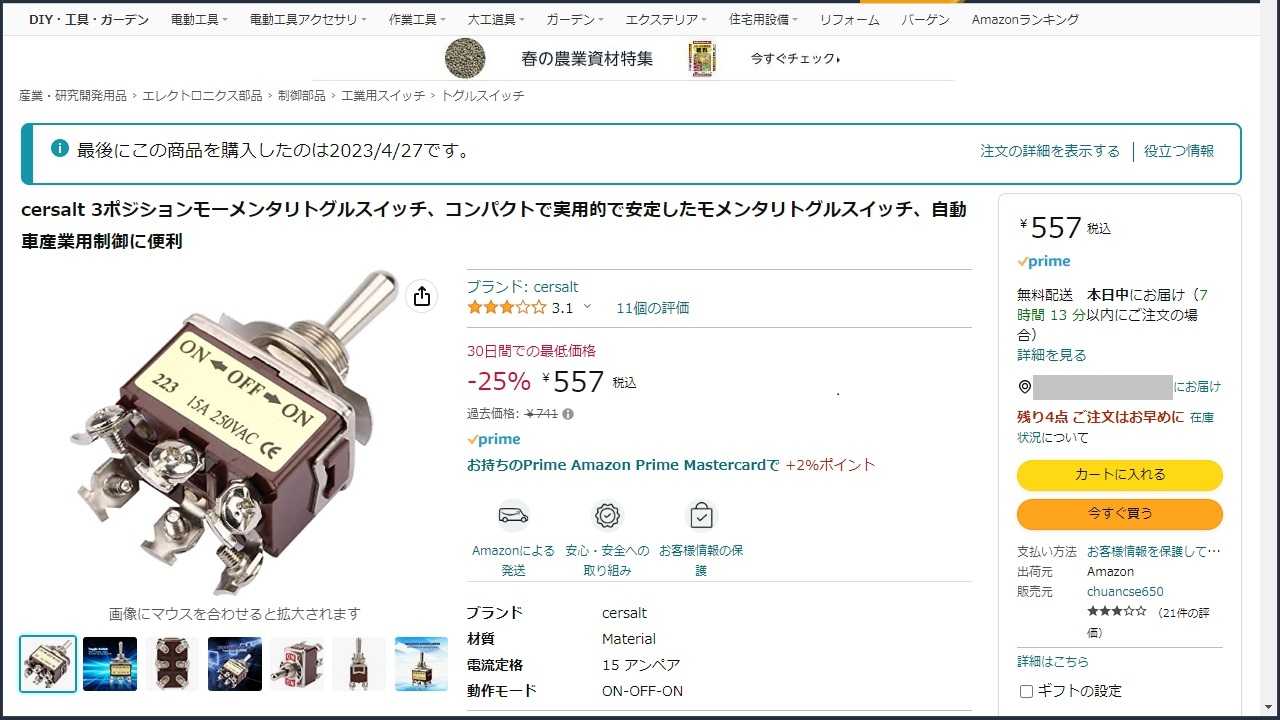Click the share icon on product image
The height and width of the screenshot is (720, 1280).
[x=422, y=297]
